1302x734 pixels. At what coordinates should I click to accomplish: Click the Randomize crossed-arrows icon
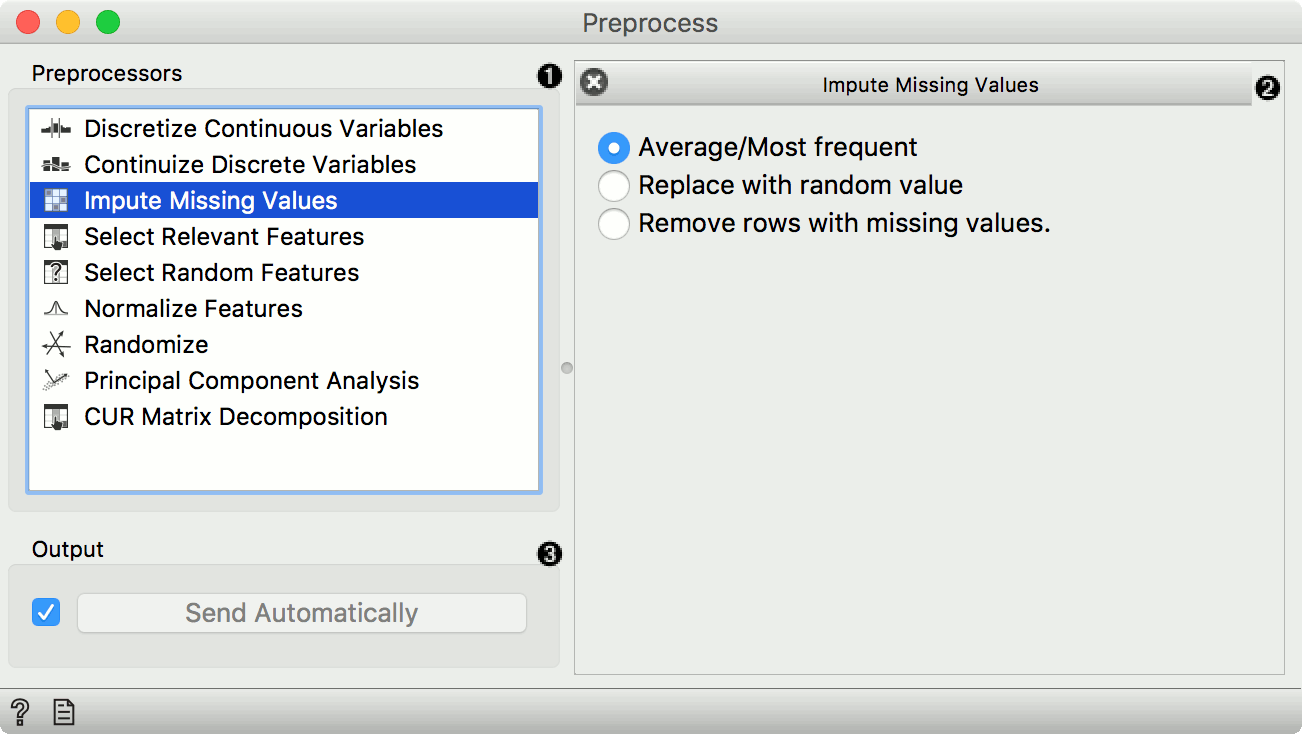56,345
